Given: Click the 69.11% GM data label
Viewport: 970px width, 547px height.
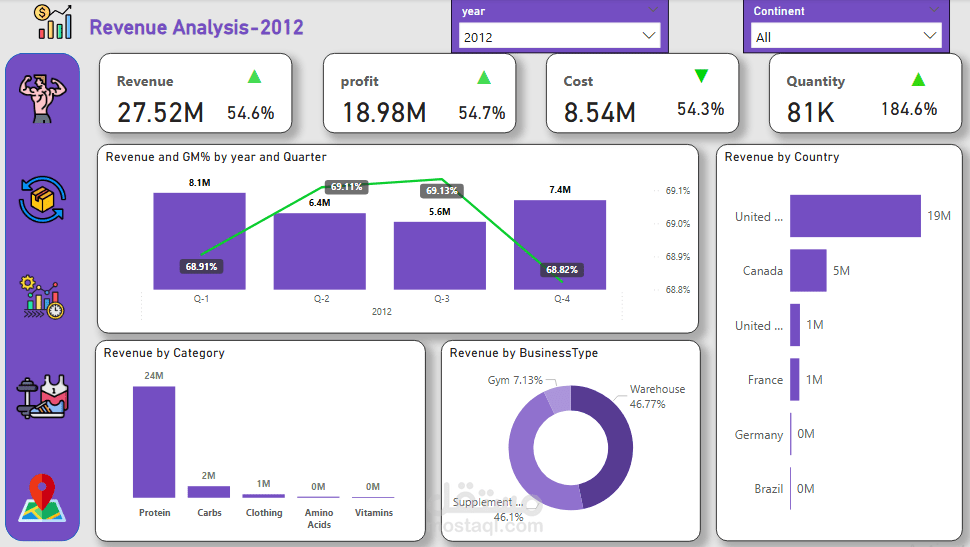Looking at the screenshot, I should pyautogui.click(x=346, y=187).
